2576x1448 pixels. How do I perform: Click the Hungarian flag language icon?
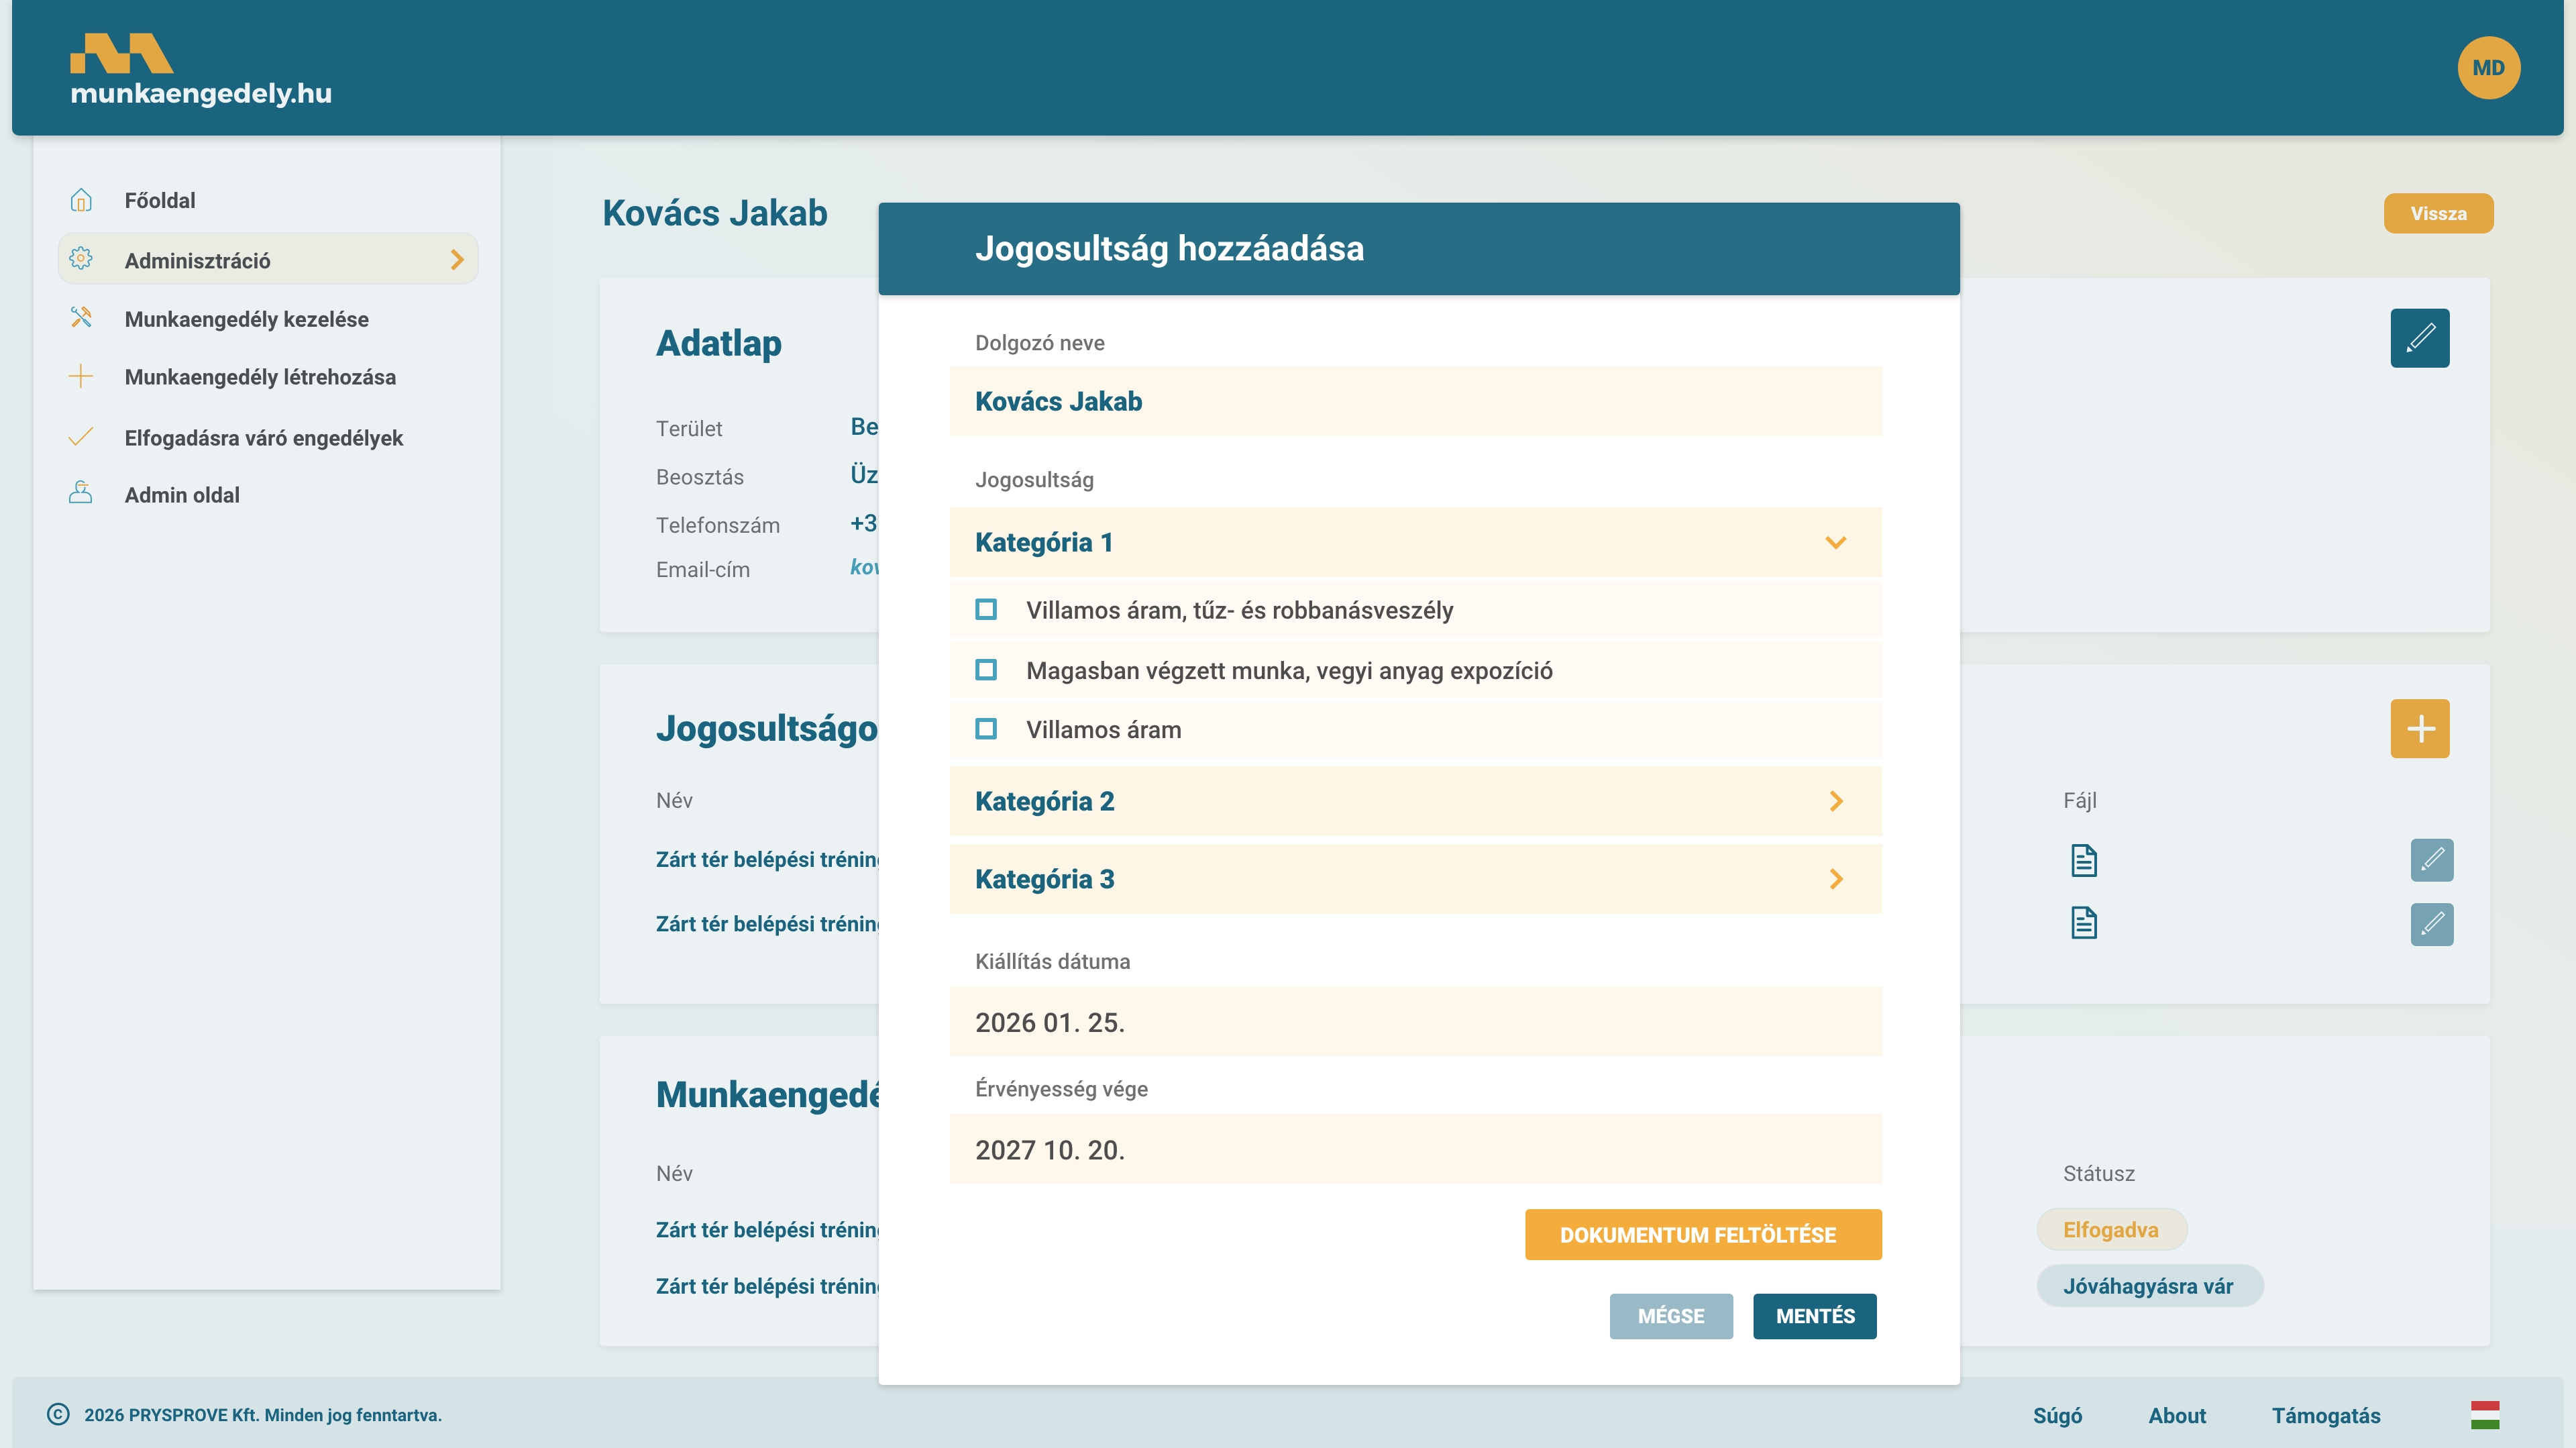coord(2484,1415)
